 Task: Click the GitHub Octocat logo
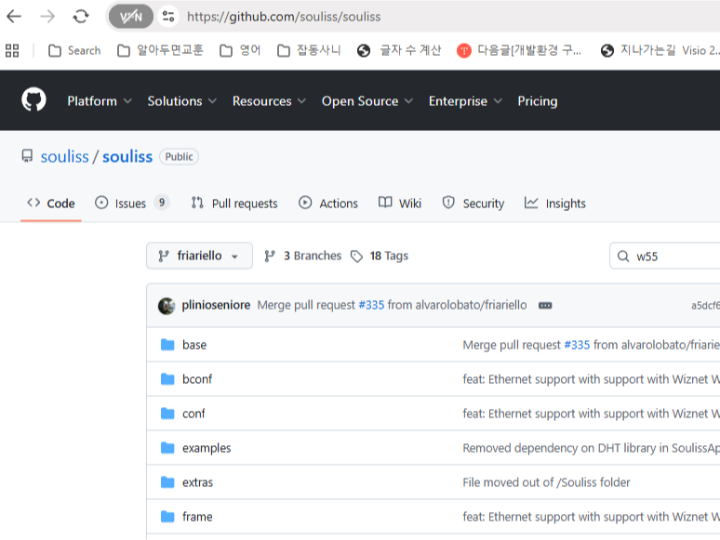click(34, 100)
